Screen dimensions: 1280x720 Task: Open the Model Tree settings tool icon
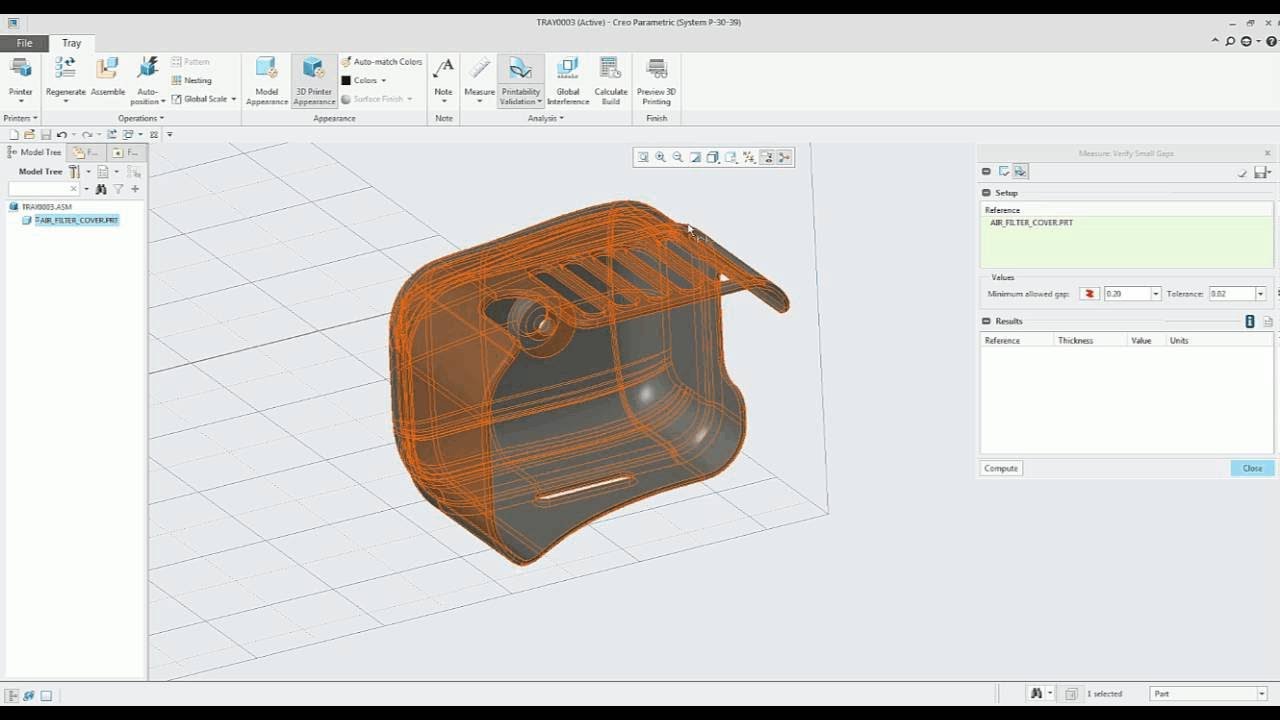pos(74,172)
